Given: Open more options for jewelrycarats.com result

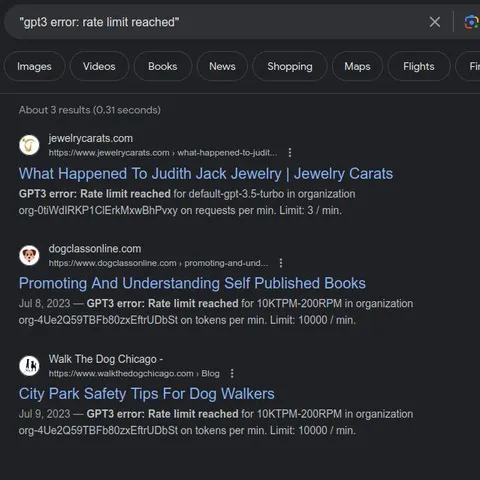Looking at the screenshot, I should [290, 153].
